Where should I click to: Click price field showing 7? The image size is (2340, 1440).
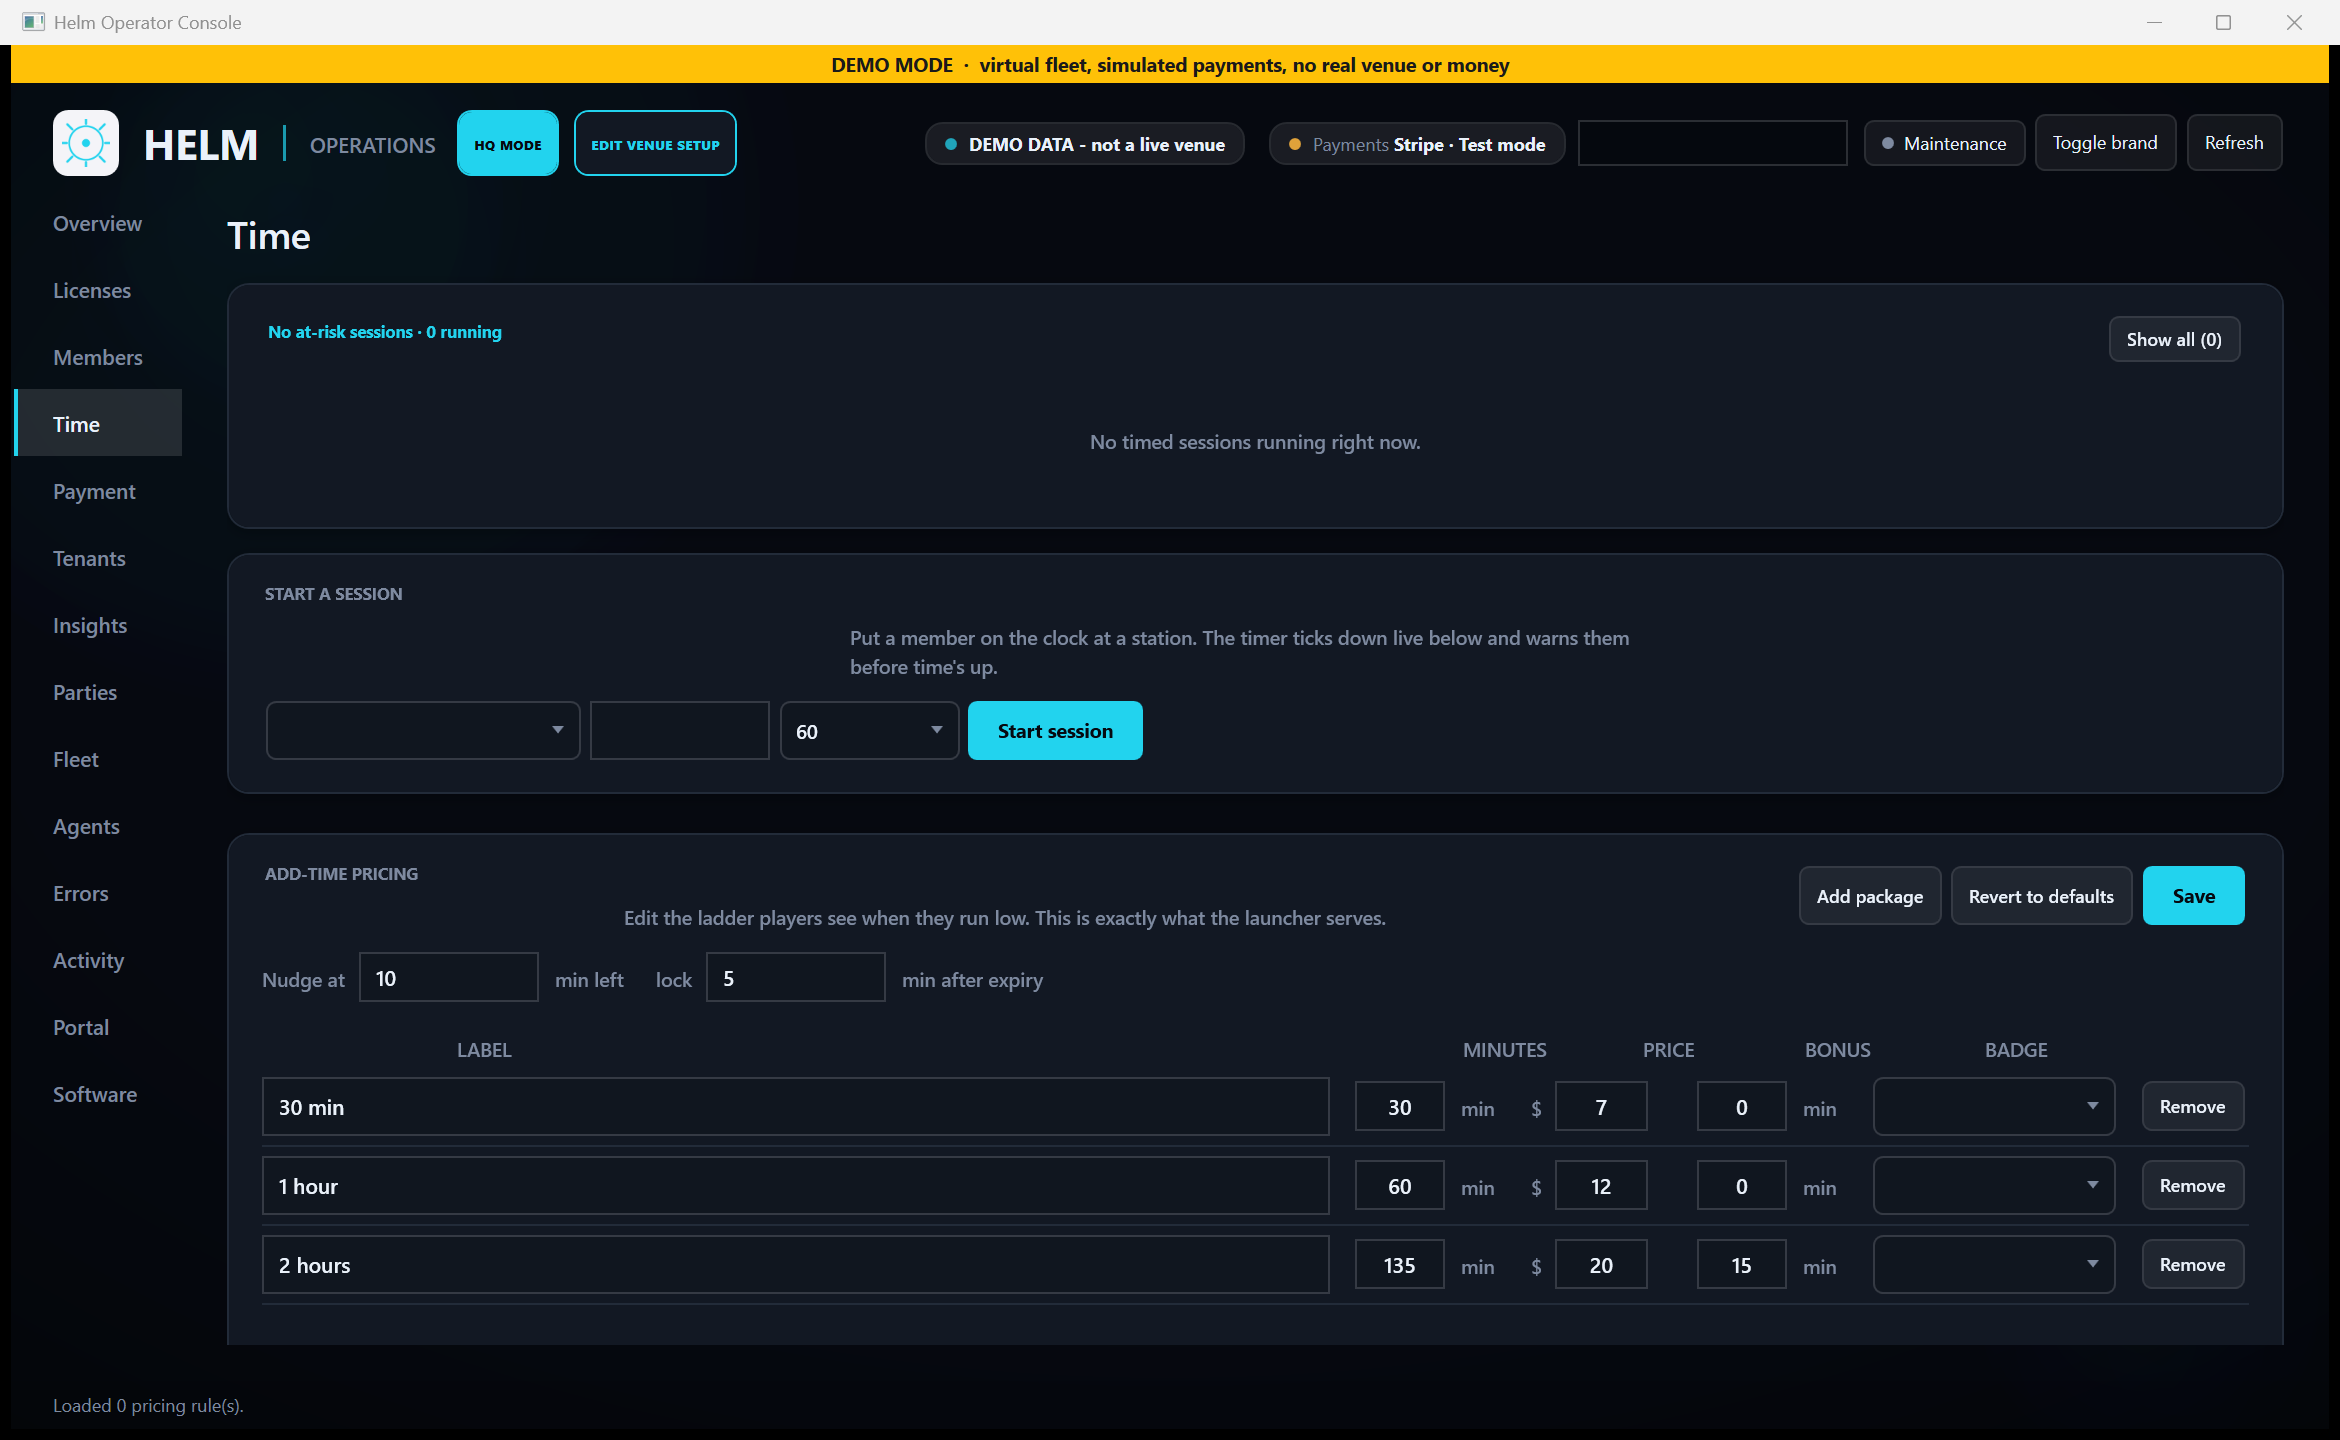pyautogui.click(x=1601, y=1106)
